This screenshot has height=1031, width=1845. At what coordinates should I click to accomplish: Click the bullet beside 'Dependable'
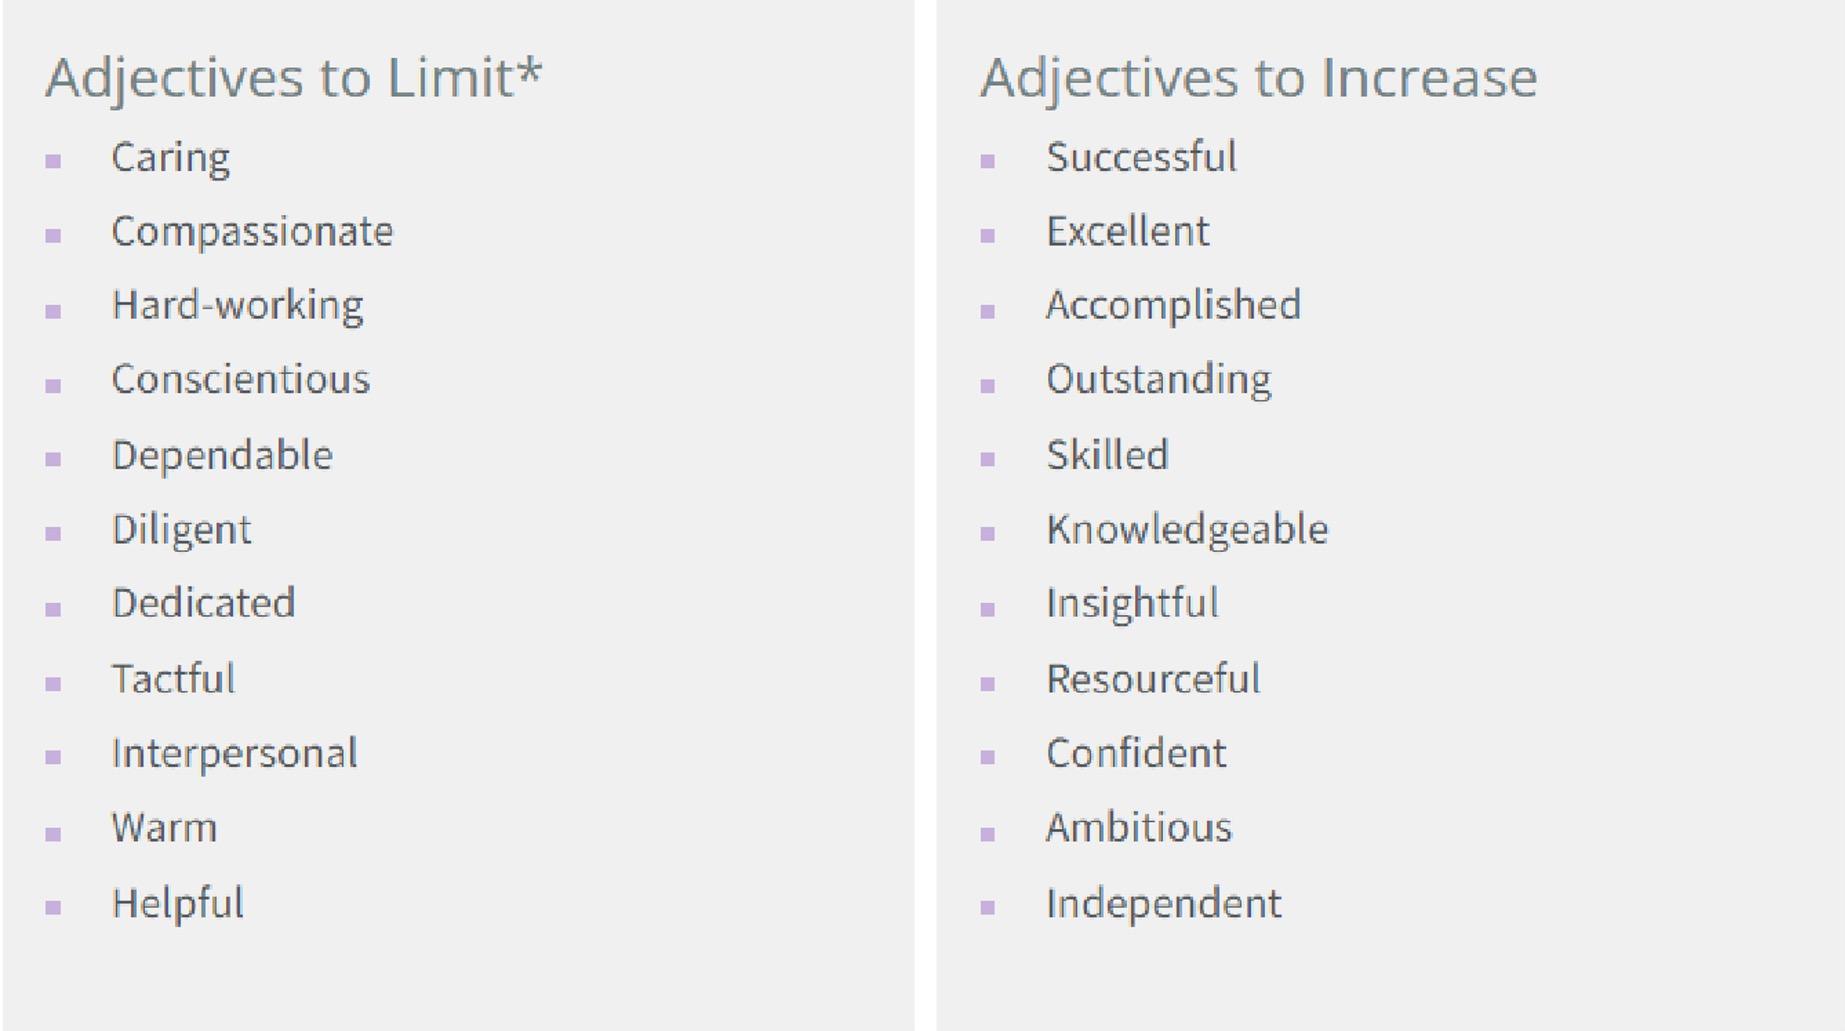coord(53,459)
